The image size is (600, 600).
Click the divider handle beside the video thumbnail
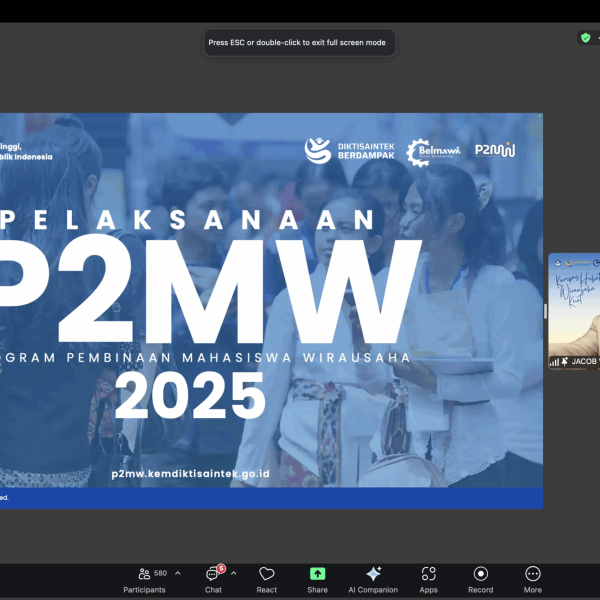point(545,311)
